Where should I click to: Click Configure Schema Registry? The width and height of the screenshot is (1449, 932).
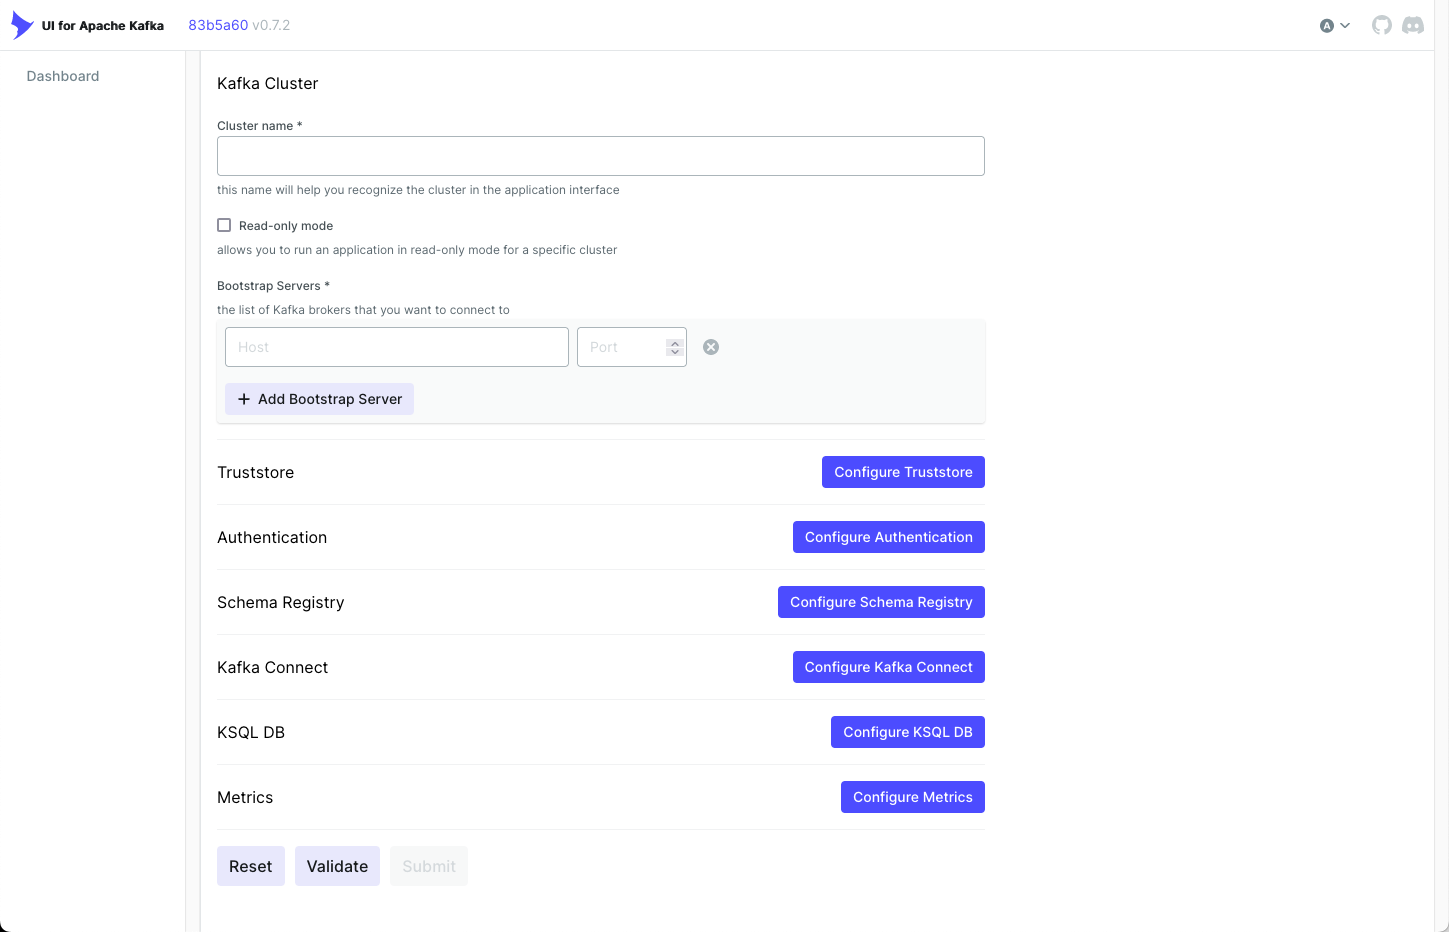[x=881, y=602]
